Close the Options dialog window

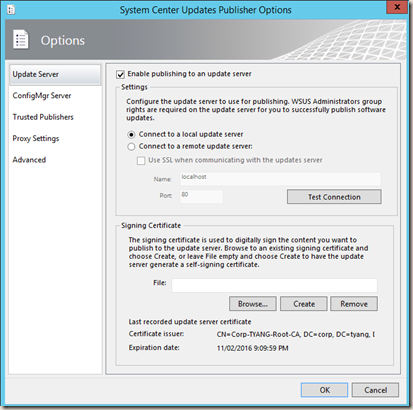click(397, 7)
